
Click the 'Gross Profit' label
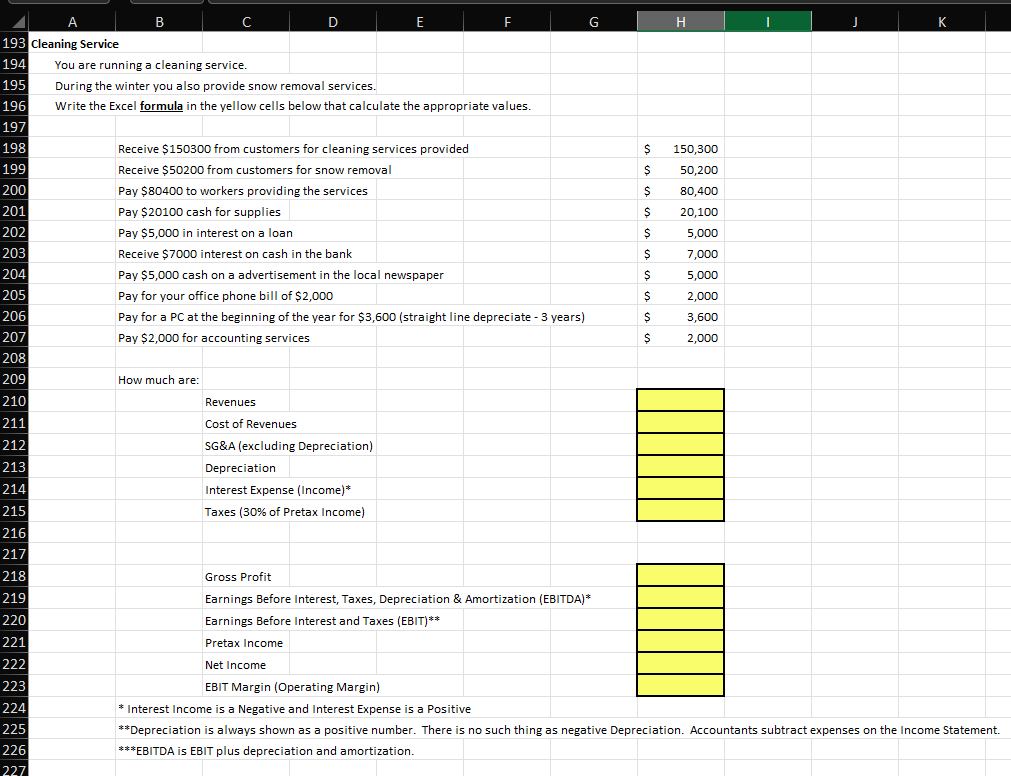point(238,577)
